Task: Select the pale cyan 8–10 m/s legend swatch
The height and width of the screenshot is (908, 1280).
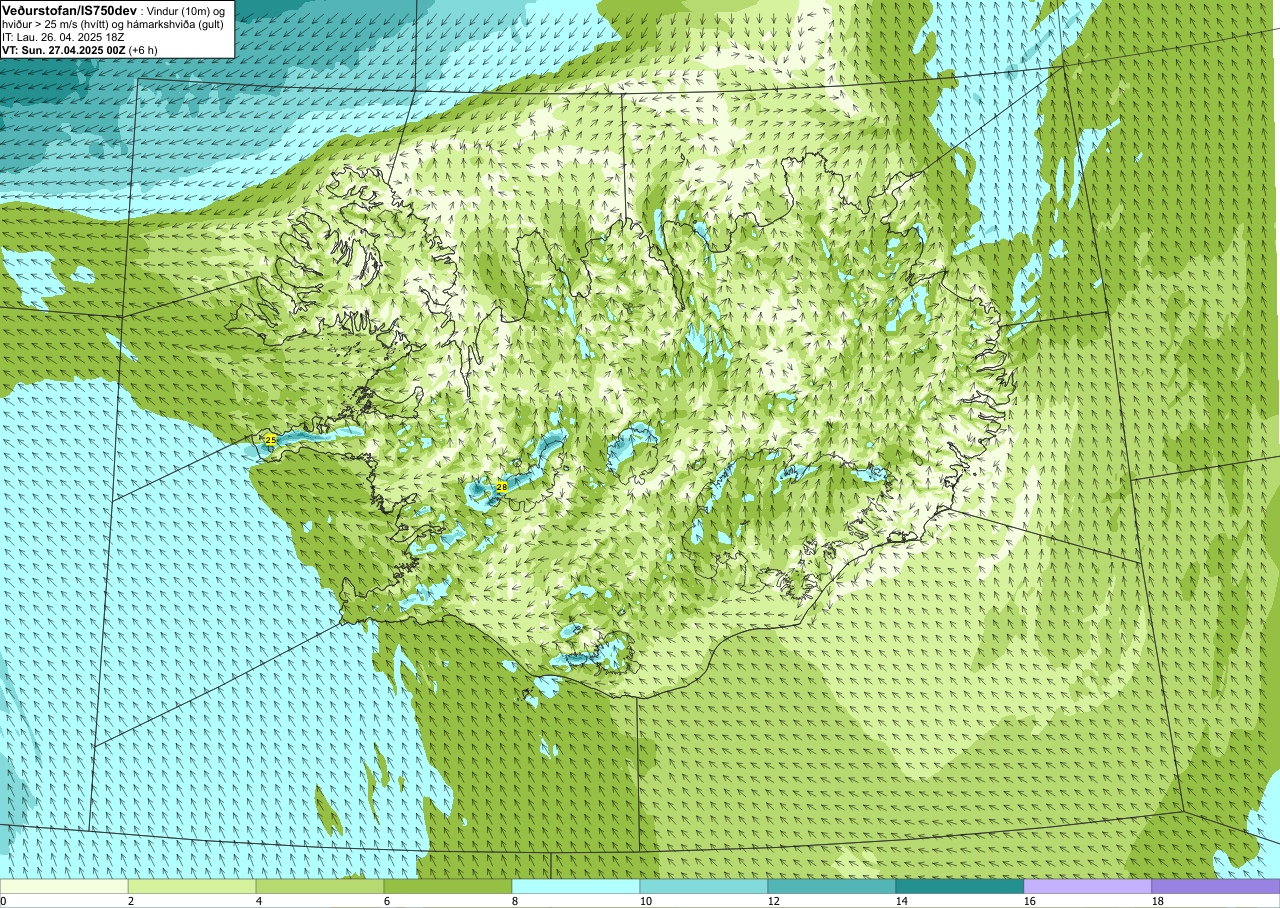Action: pos(576,886)
